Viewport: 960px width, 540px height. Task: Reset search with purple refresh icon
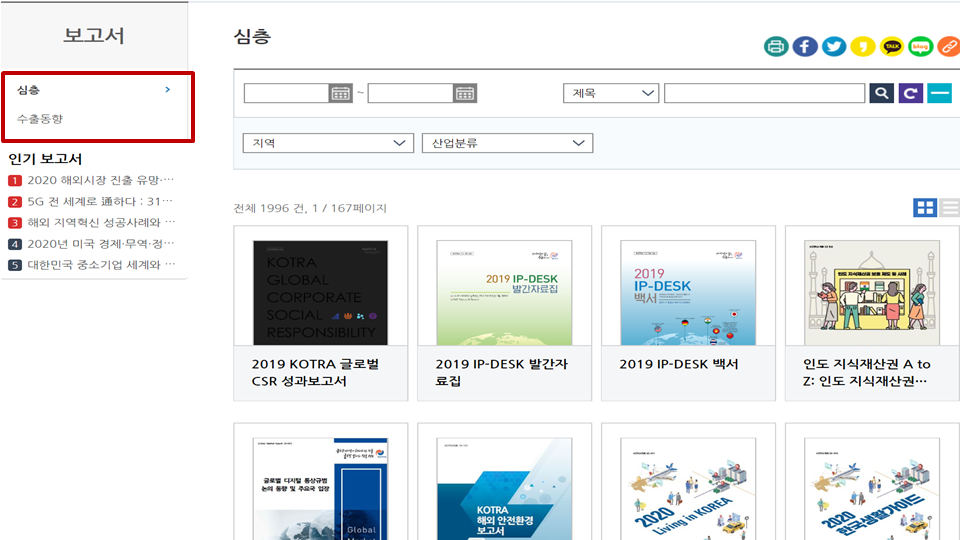pos(910,93)
